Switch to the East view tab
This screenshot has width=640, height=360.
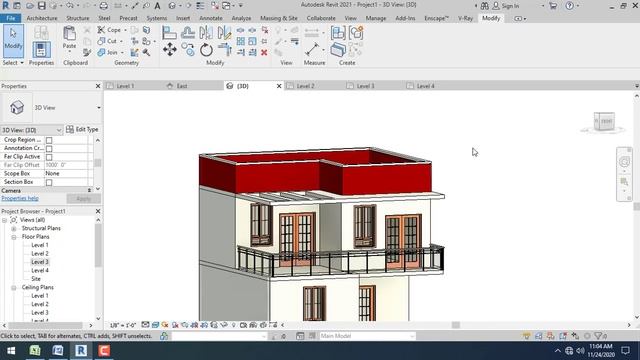click(x=182, y=86)
